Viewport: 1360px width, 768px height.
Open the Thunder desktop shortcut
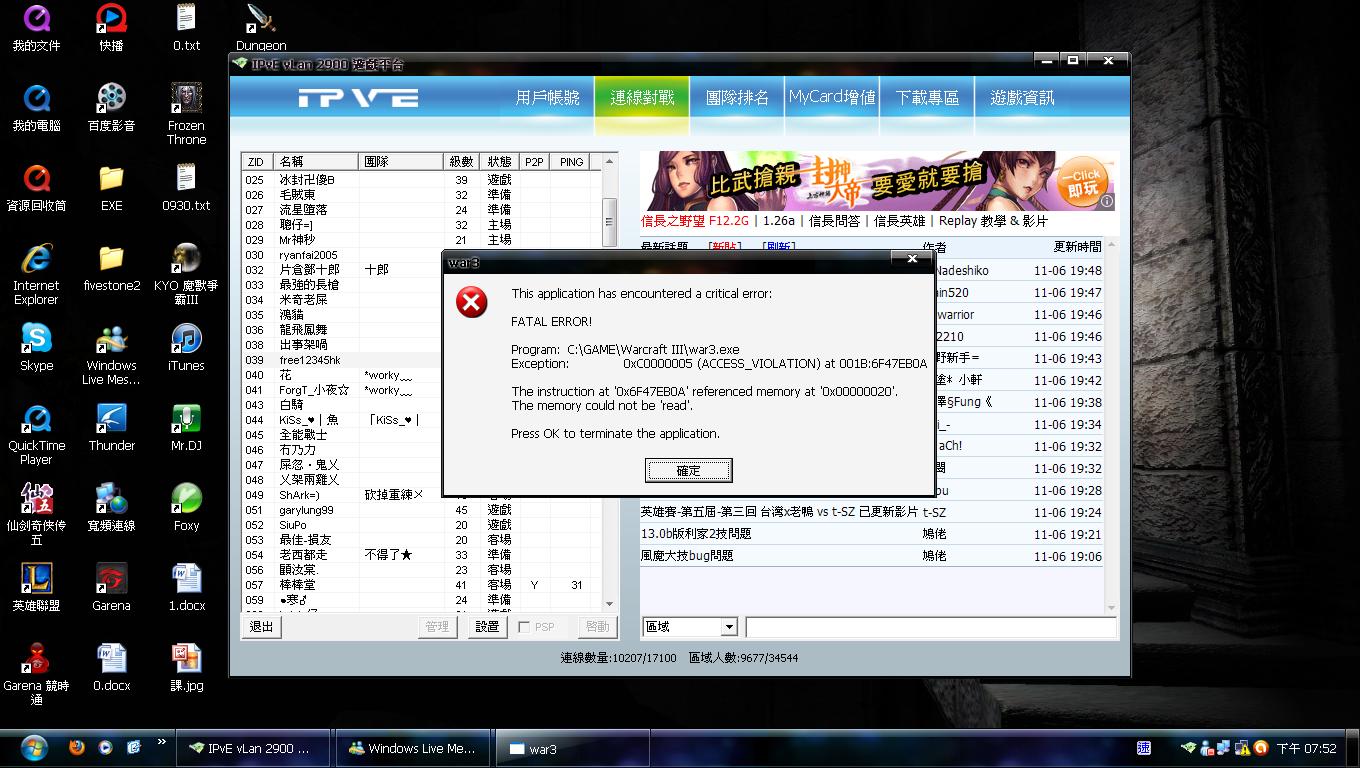tap(111, 421)
